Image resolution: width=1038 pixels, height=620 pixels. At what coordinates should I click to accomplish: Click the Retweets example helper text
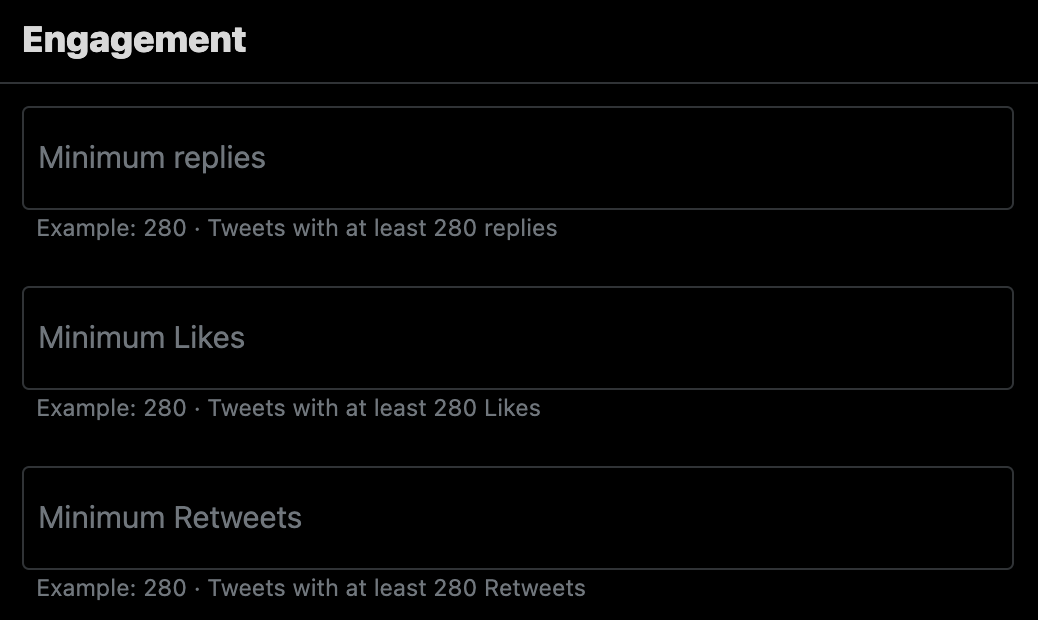(310, 588)
